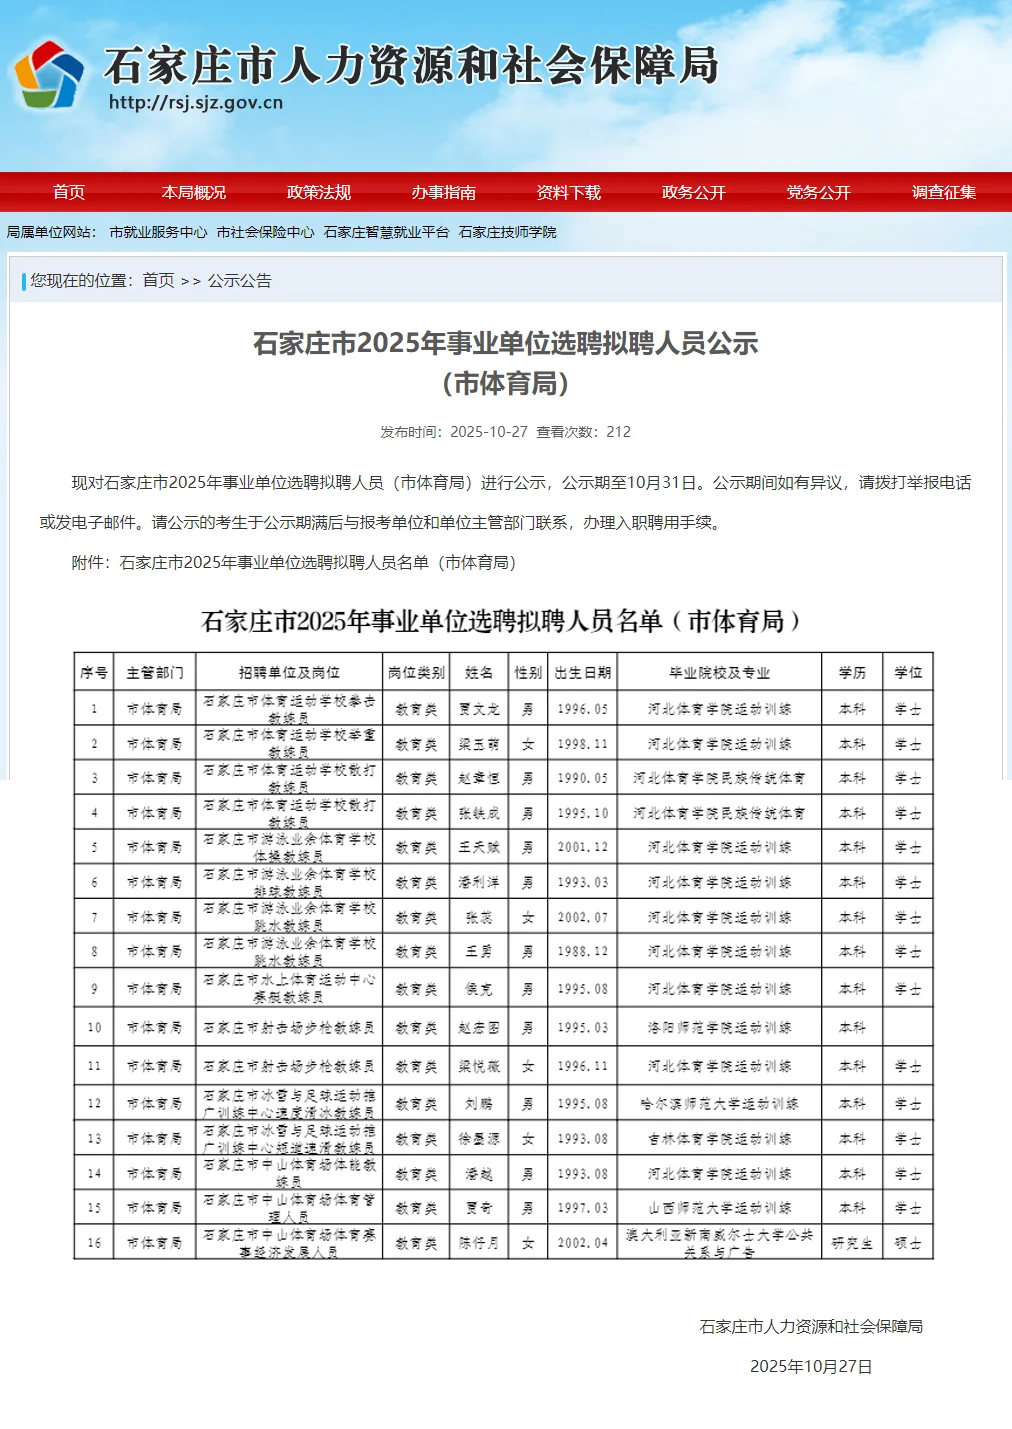Select row 1 of the personnel table

(x=500, y=708)
